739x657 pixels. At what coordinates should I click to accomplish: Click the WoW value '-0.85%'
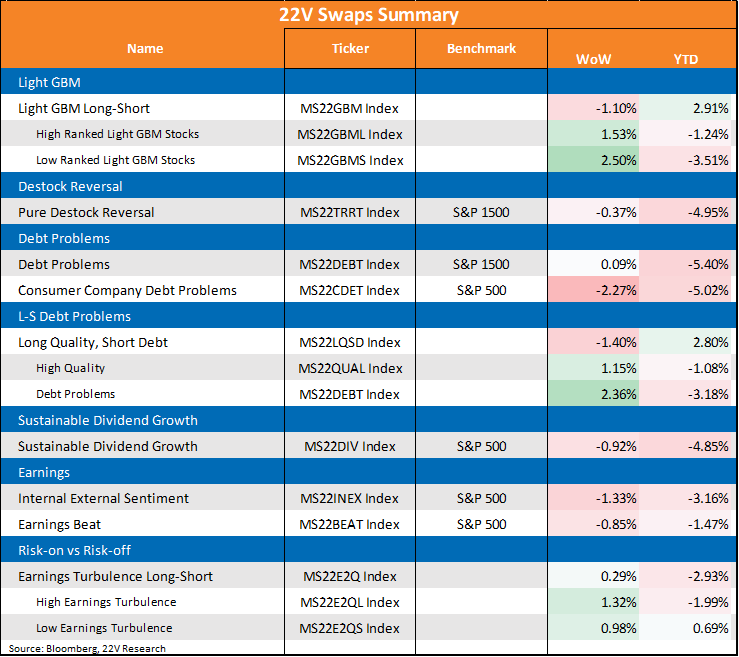pos(616,525)
